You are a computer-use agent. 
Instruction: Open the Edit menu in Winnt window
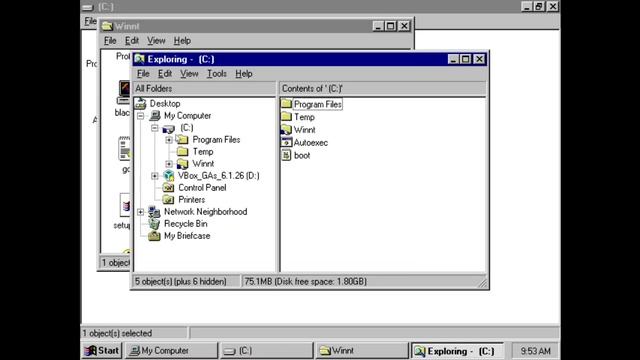click(x=131, y=41)
